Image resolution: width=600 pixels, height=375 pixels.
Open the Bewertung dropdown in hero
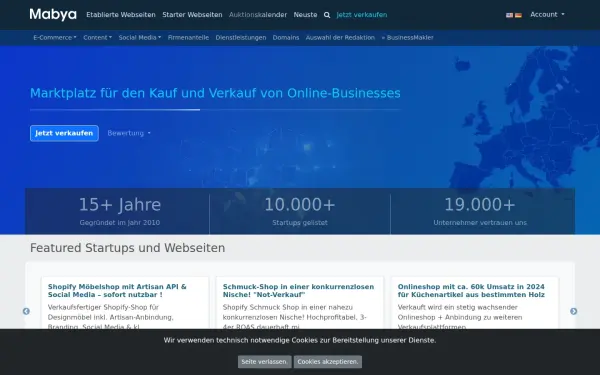click(x=129, y=133)
